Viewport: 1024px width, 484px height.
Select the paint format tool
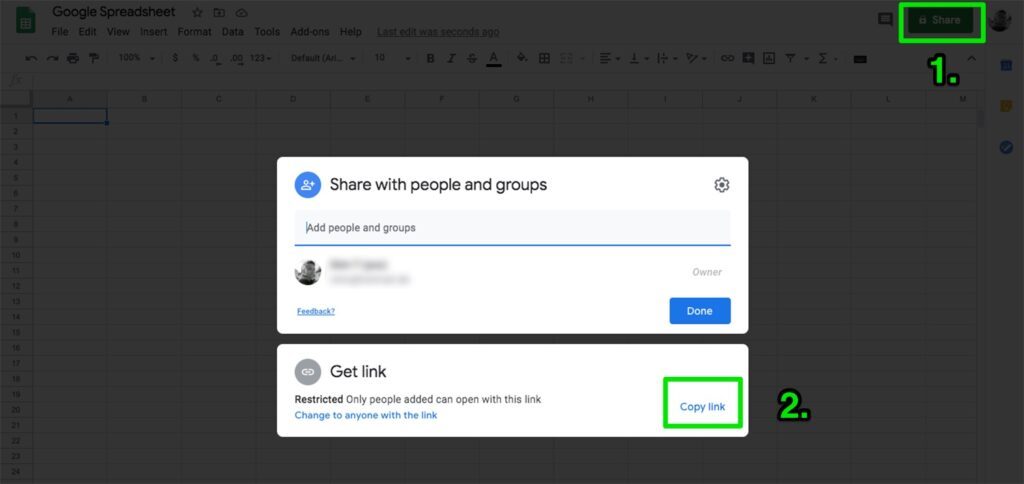[x=93, y=58]
